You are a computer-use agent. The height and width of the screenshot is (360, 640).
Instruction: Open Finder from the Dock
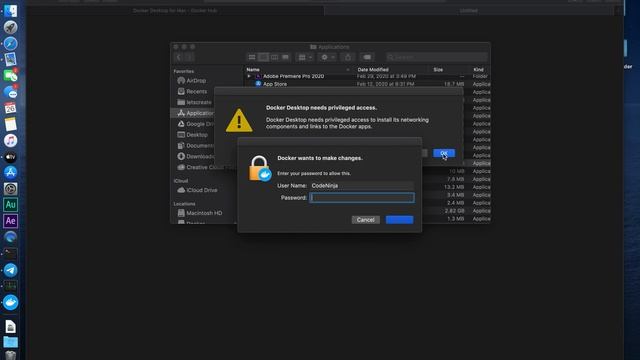pos(10,11)
